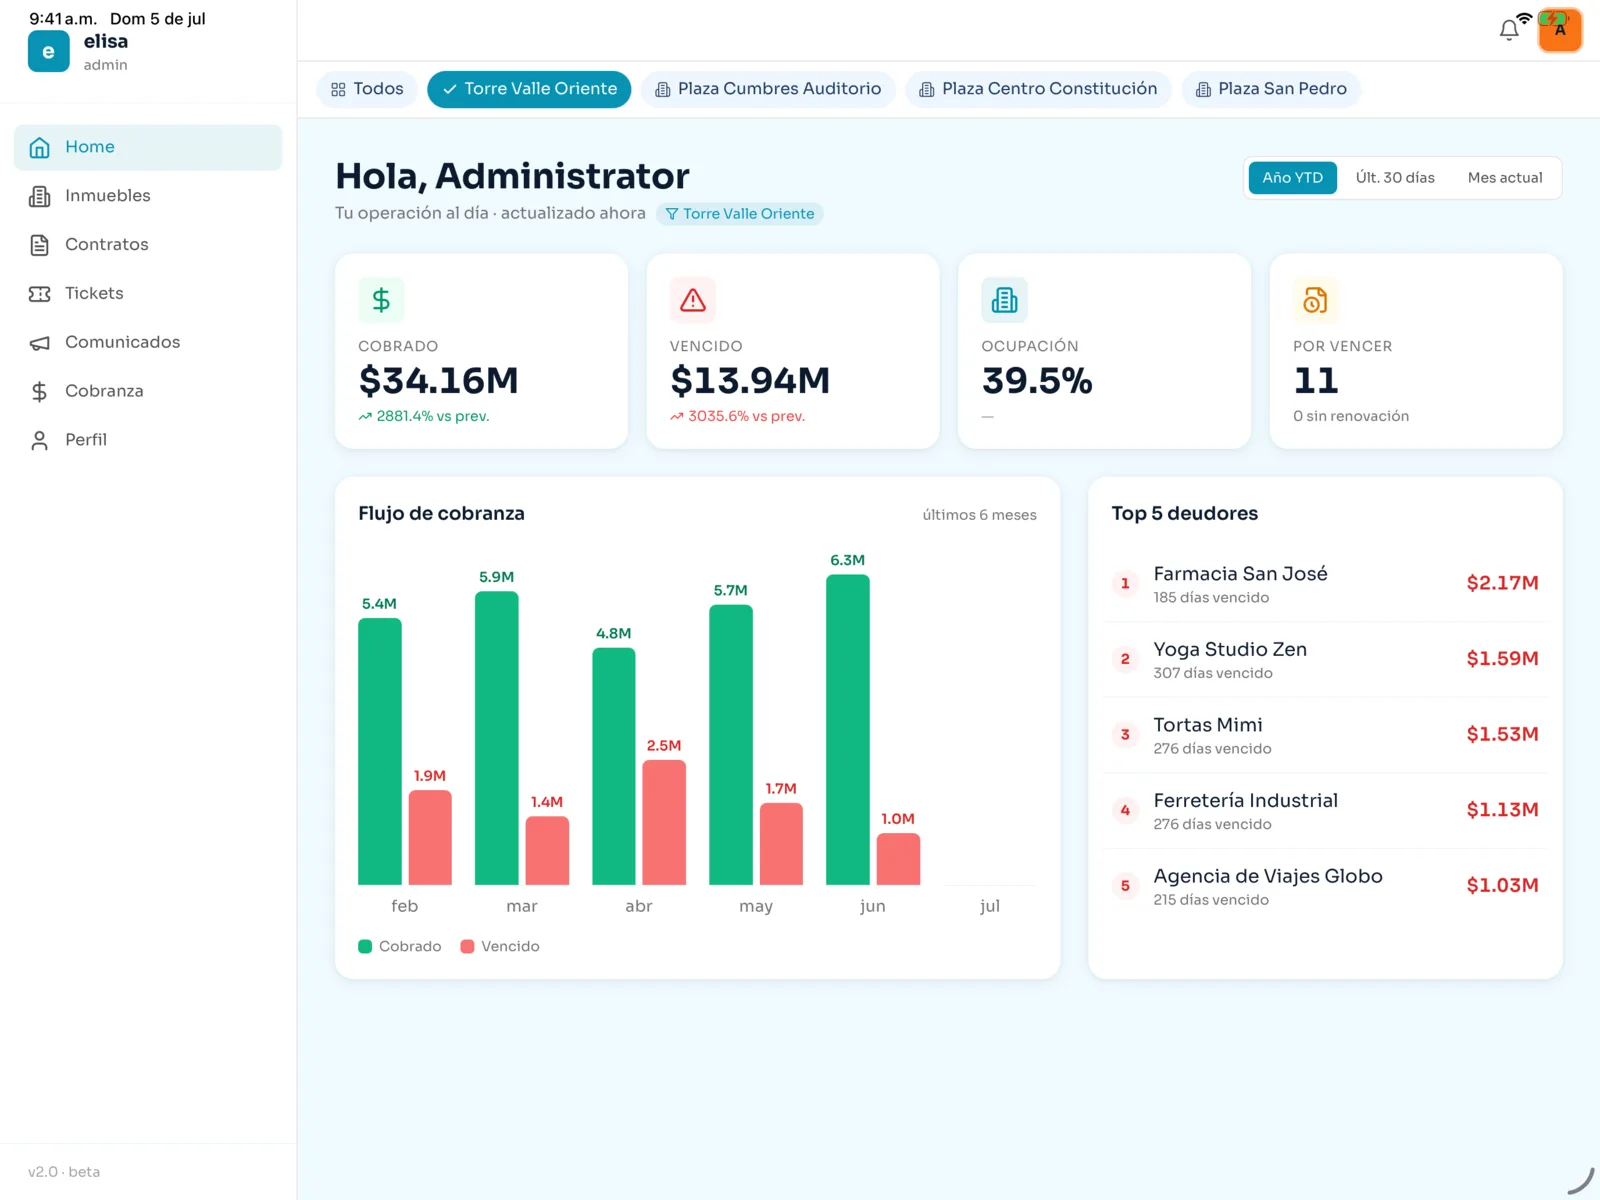Click the "últimos 6 meses" label
Screen dimensions: 1600x1200
[979, 515]
